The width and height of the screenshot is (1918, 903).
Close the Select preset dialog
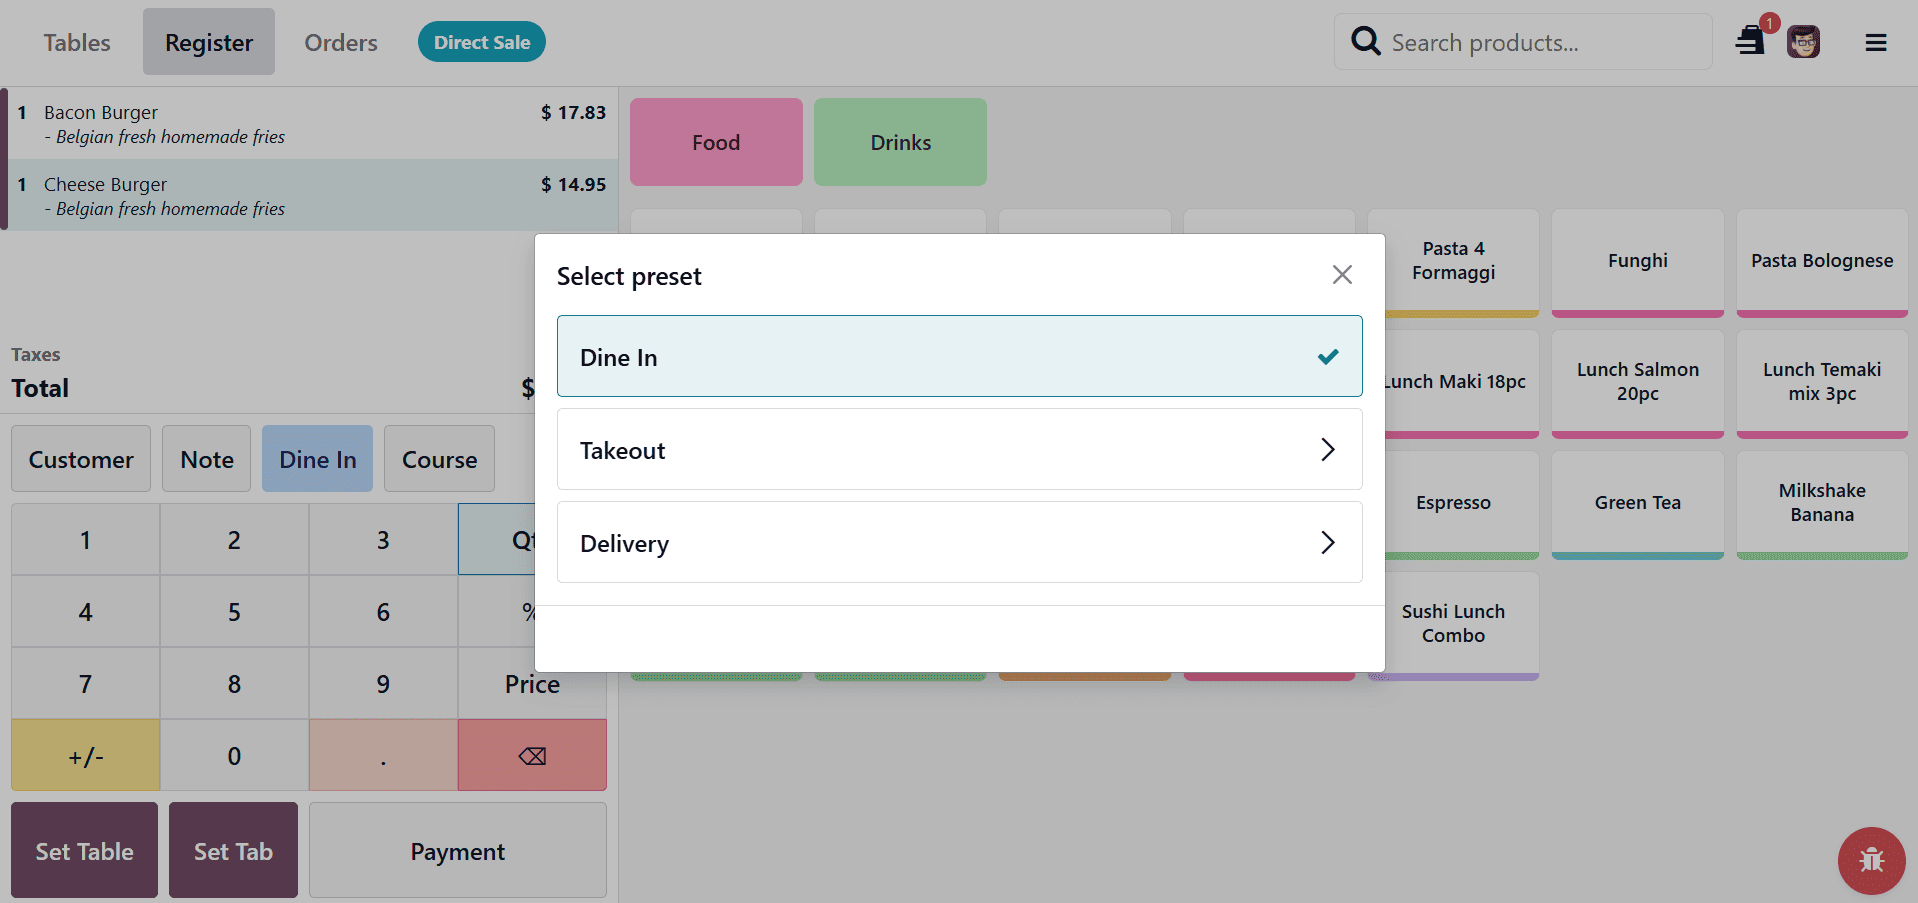(1342, 274)
